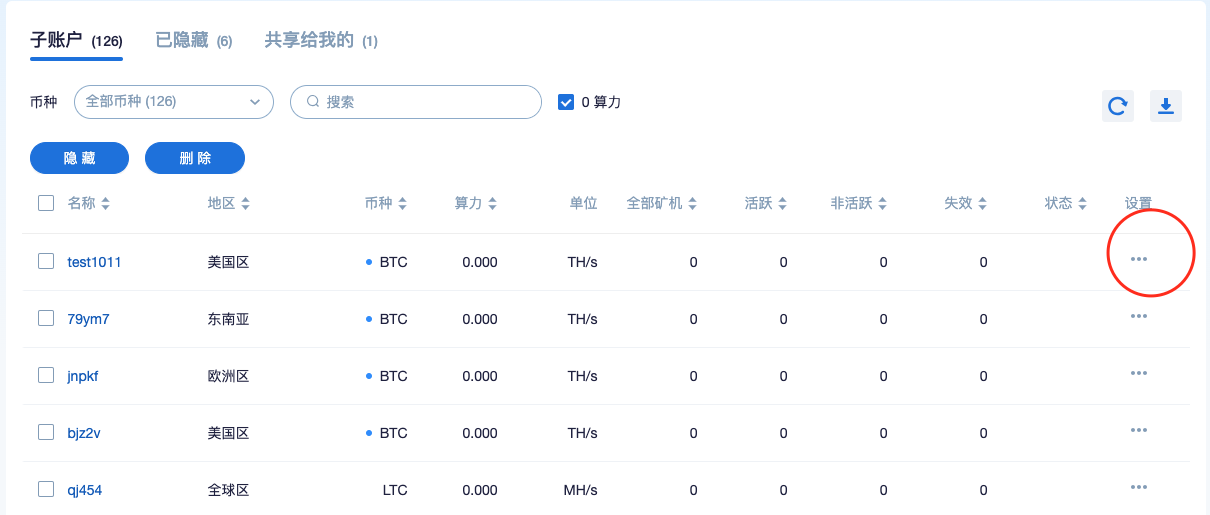
Task: Open more options for bjz2v row
Action: click(x=1138, y=430)
